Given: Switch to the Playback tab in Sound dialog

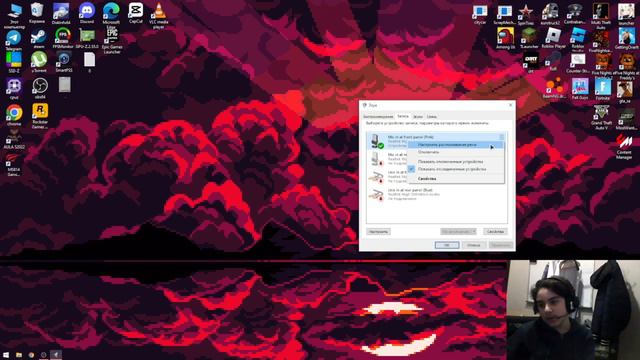Looking at the screenshot, I should pos(378,117).
